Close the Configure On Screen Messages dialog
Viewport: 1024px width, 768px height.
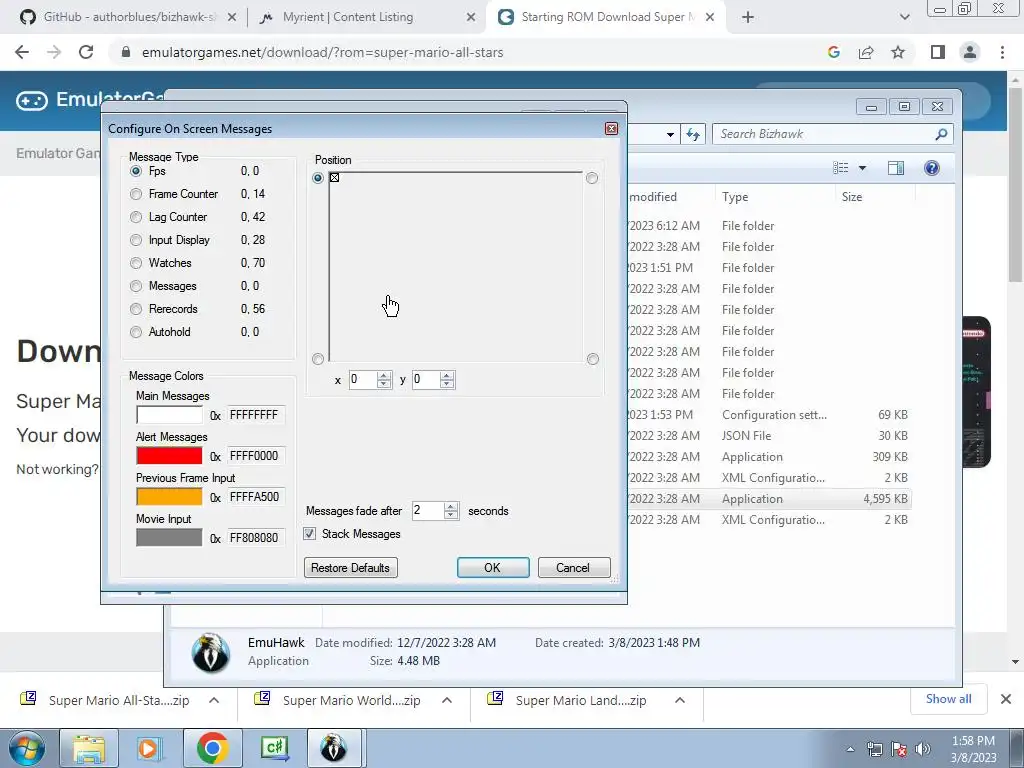point(611,129)
